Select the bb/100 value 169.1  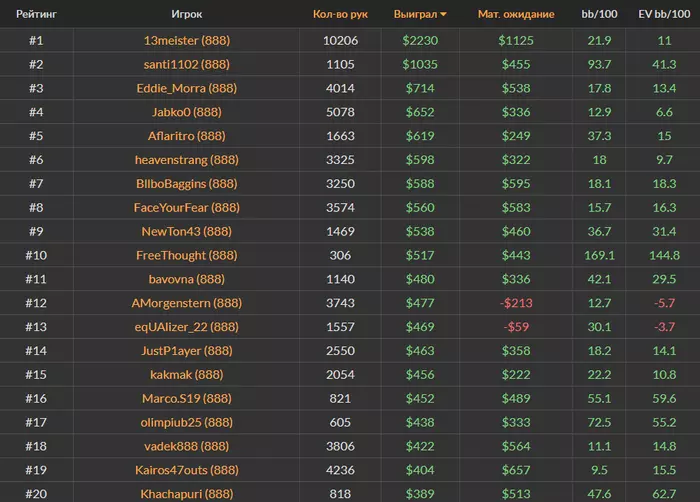pos(599,255)
